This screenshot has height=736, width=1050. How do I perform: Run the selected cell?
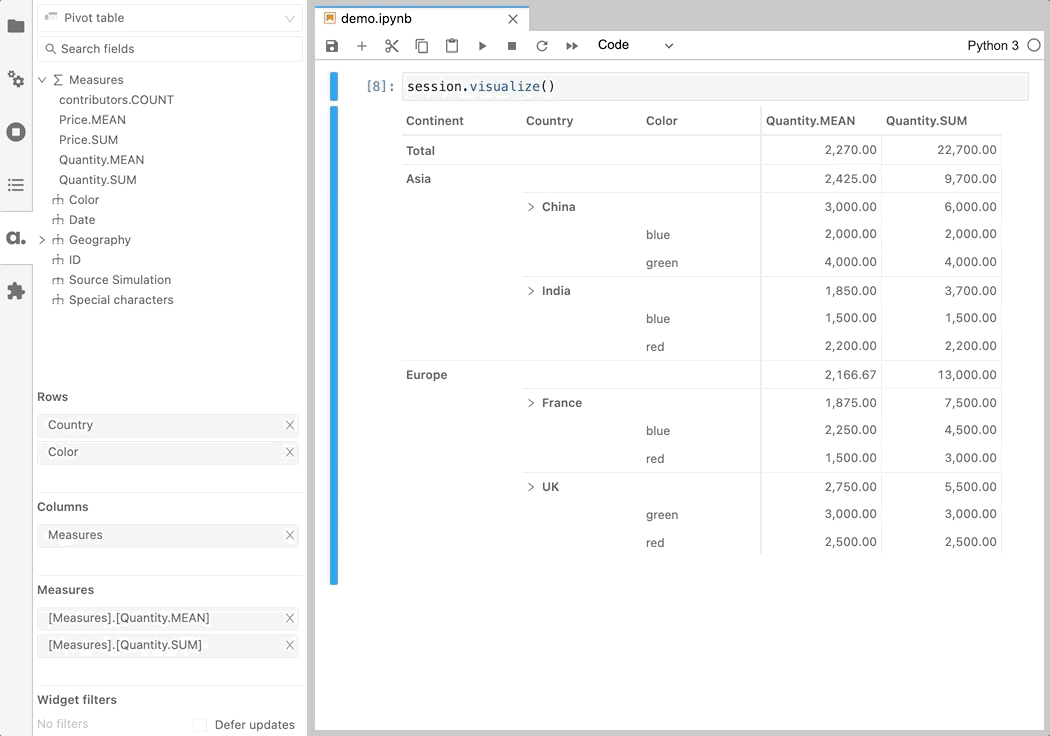point(482,46)
